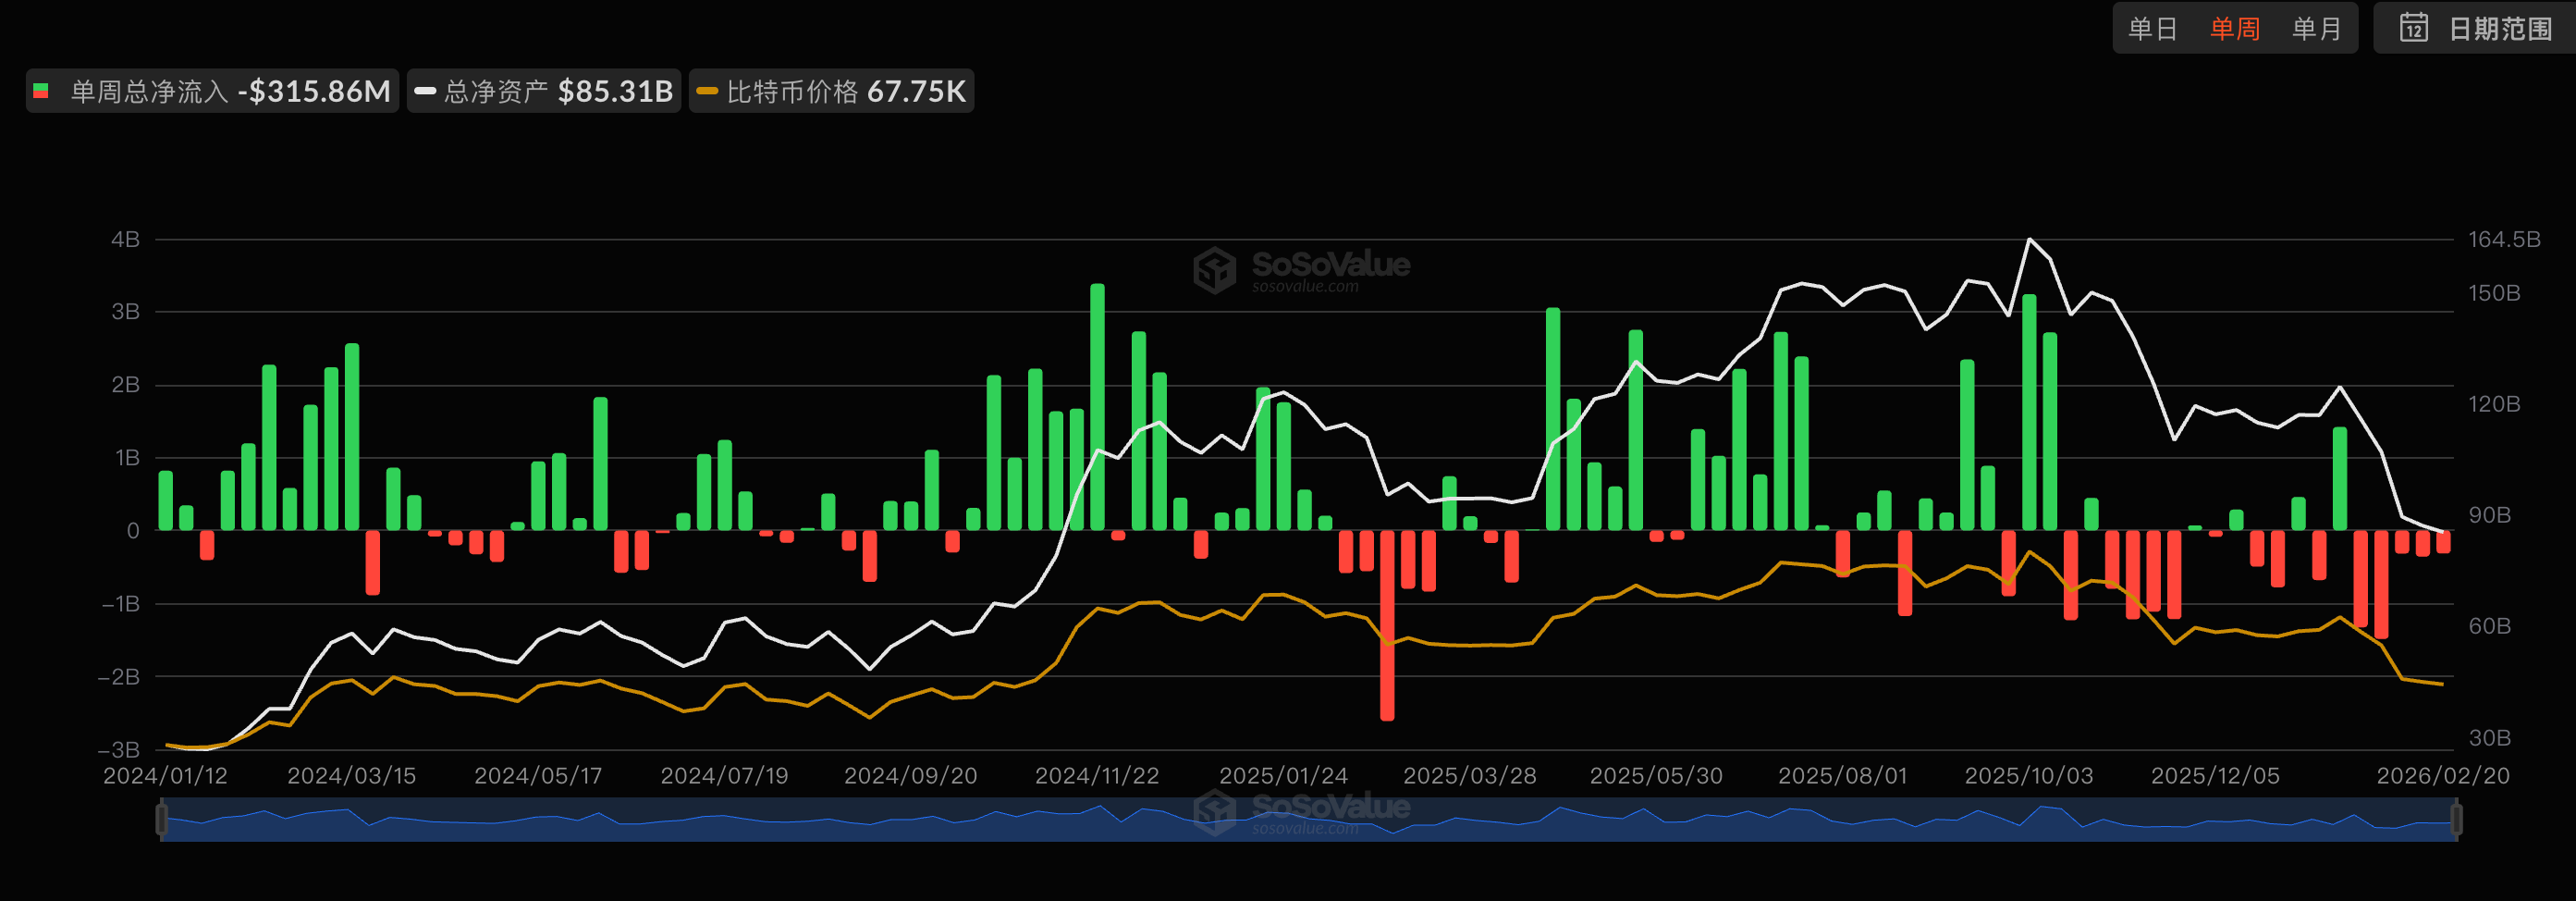The height and width of the screenshot is (901, 2576).
Task: Click the left handle of the range navigator
Action: coord(162,819)
